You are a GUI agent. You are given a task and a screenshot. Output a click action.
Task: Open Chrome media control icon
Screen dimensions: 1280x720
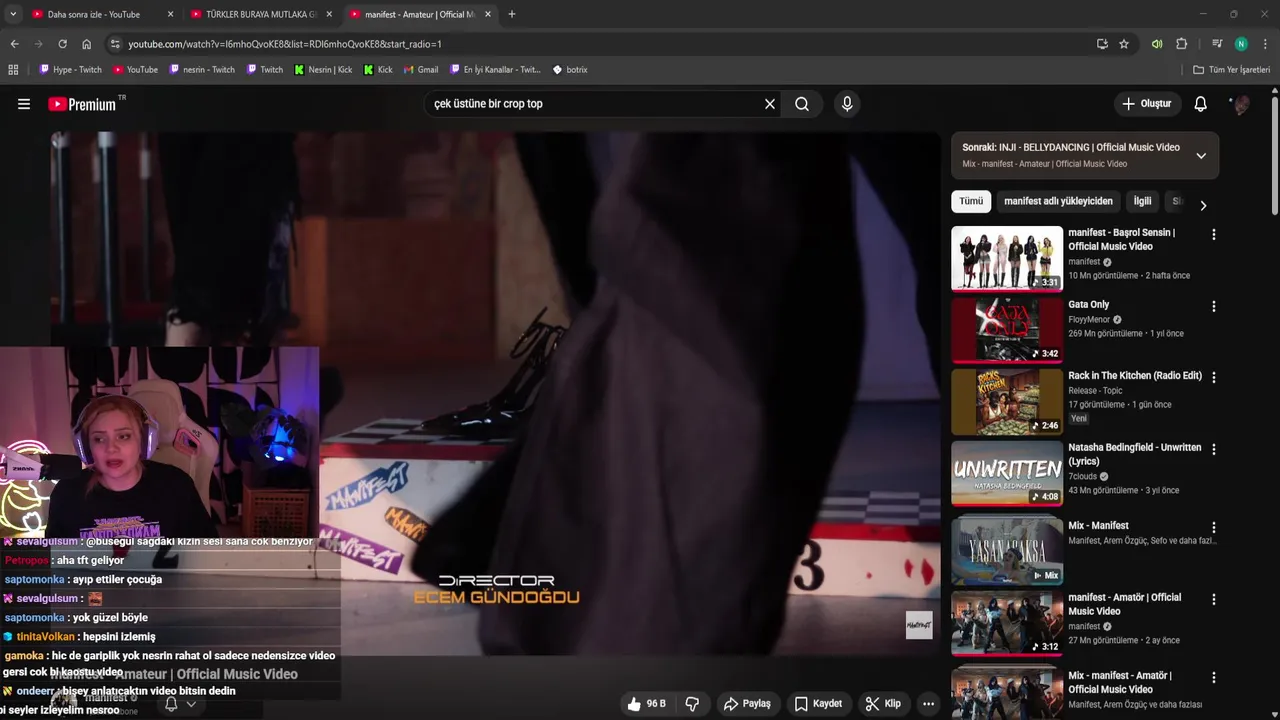pyautogui.click(x=1217, y=44)
